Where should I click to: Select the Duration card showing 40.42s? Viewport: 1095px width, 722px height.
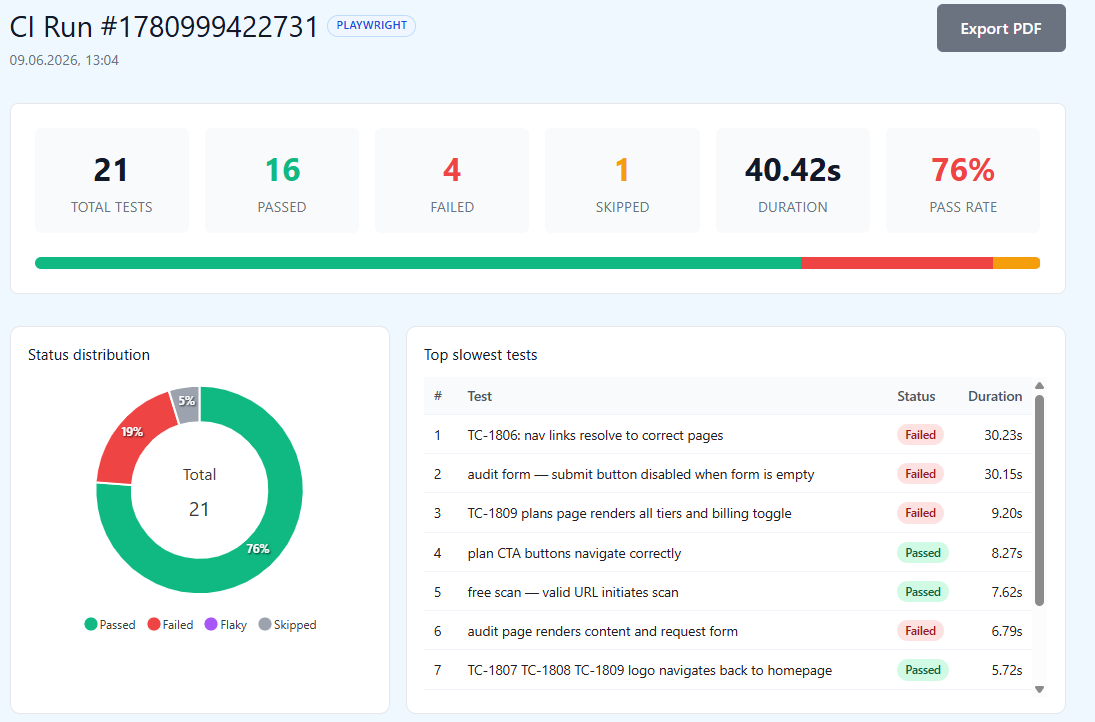point(793,180)
